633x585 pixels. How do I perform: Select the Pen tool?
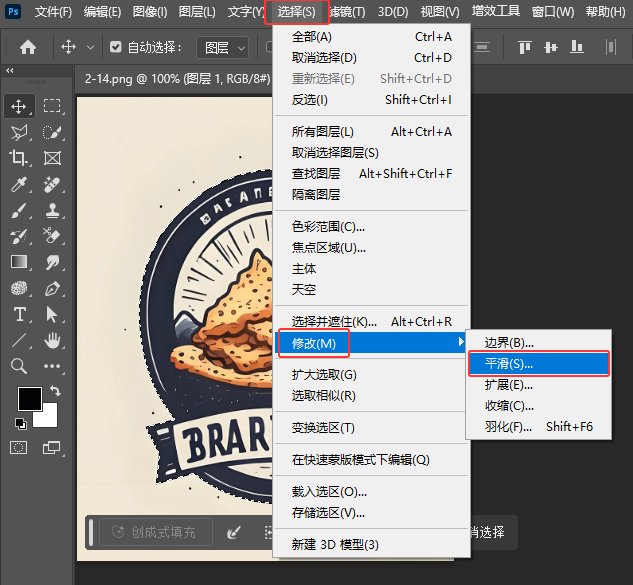point(52,288)
